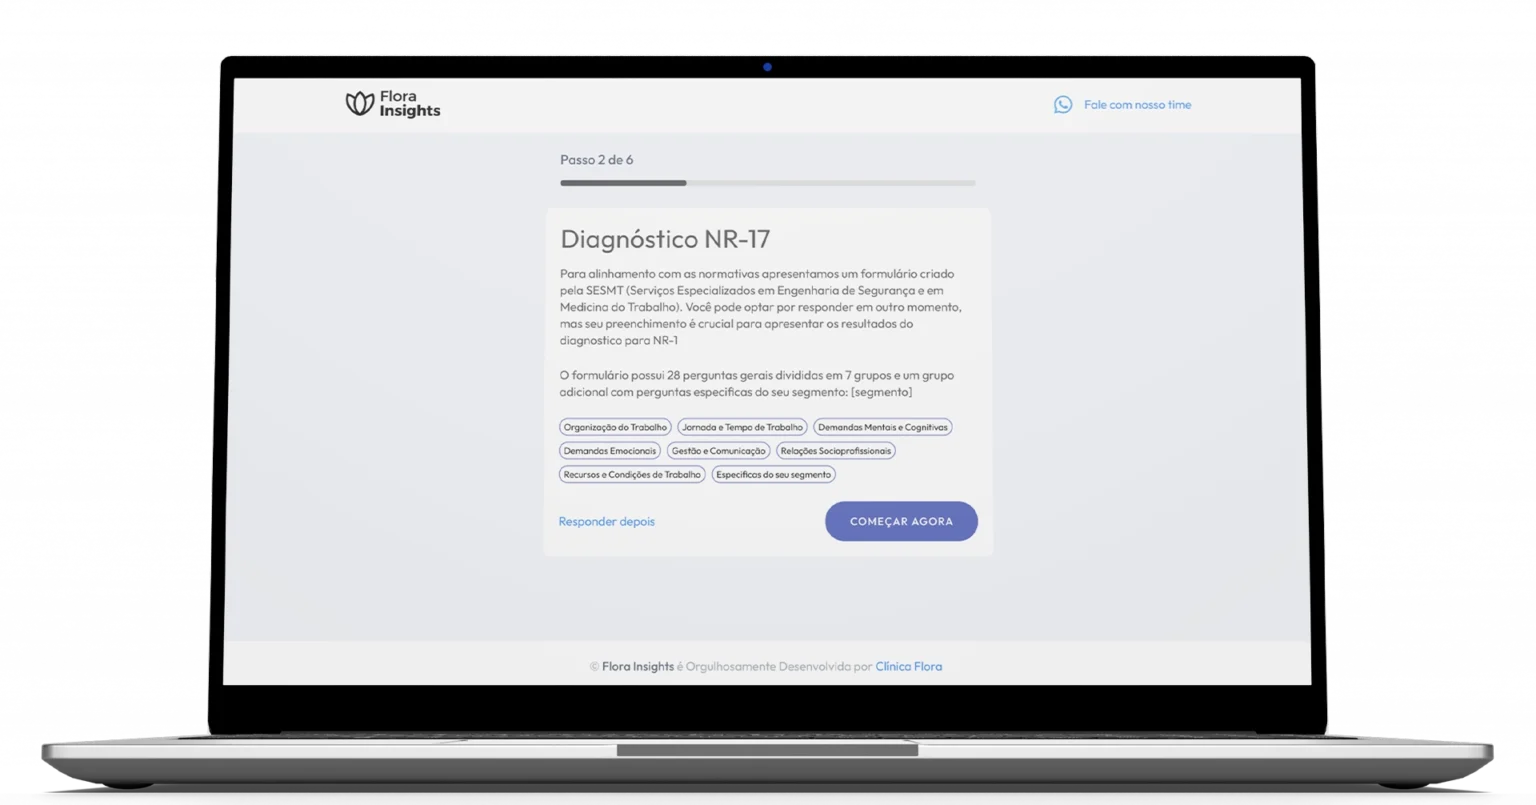1536x805 pixels.
Task: Select the 'Demandas Emocionais' tag
Action: (x=609, y=451)
